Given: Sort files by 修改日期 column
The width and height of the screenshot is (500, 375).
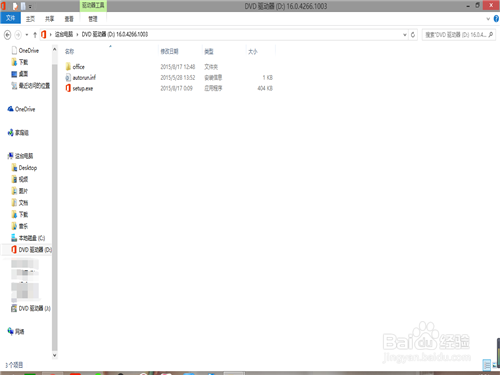Looking at the screenshot, I should (x=170, y=51).
